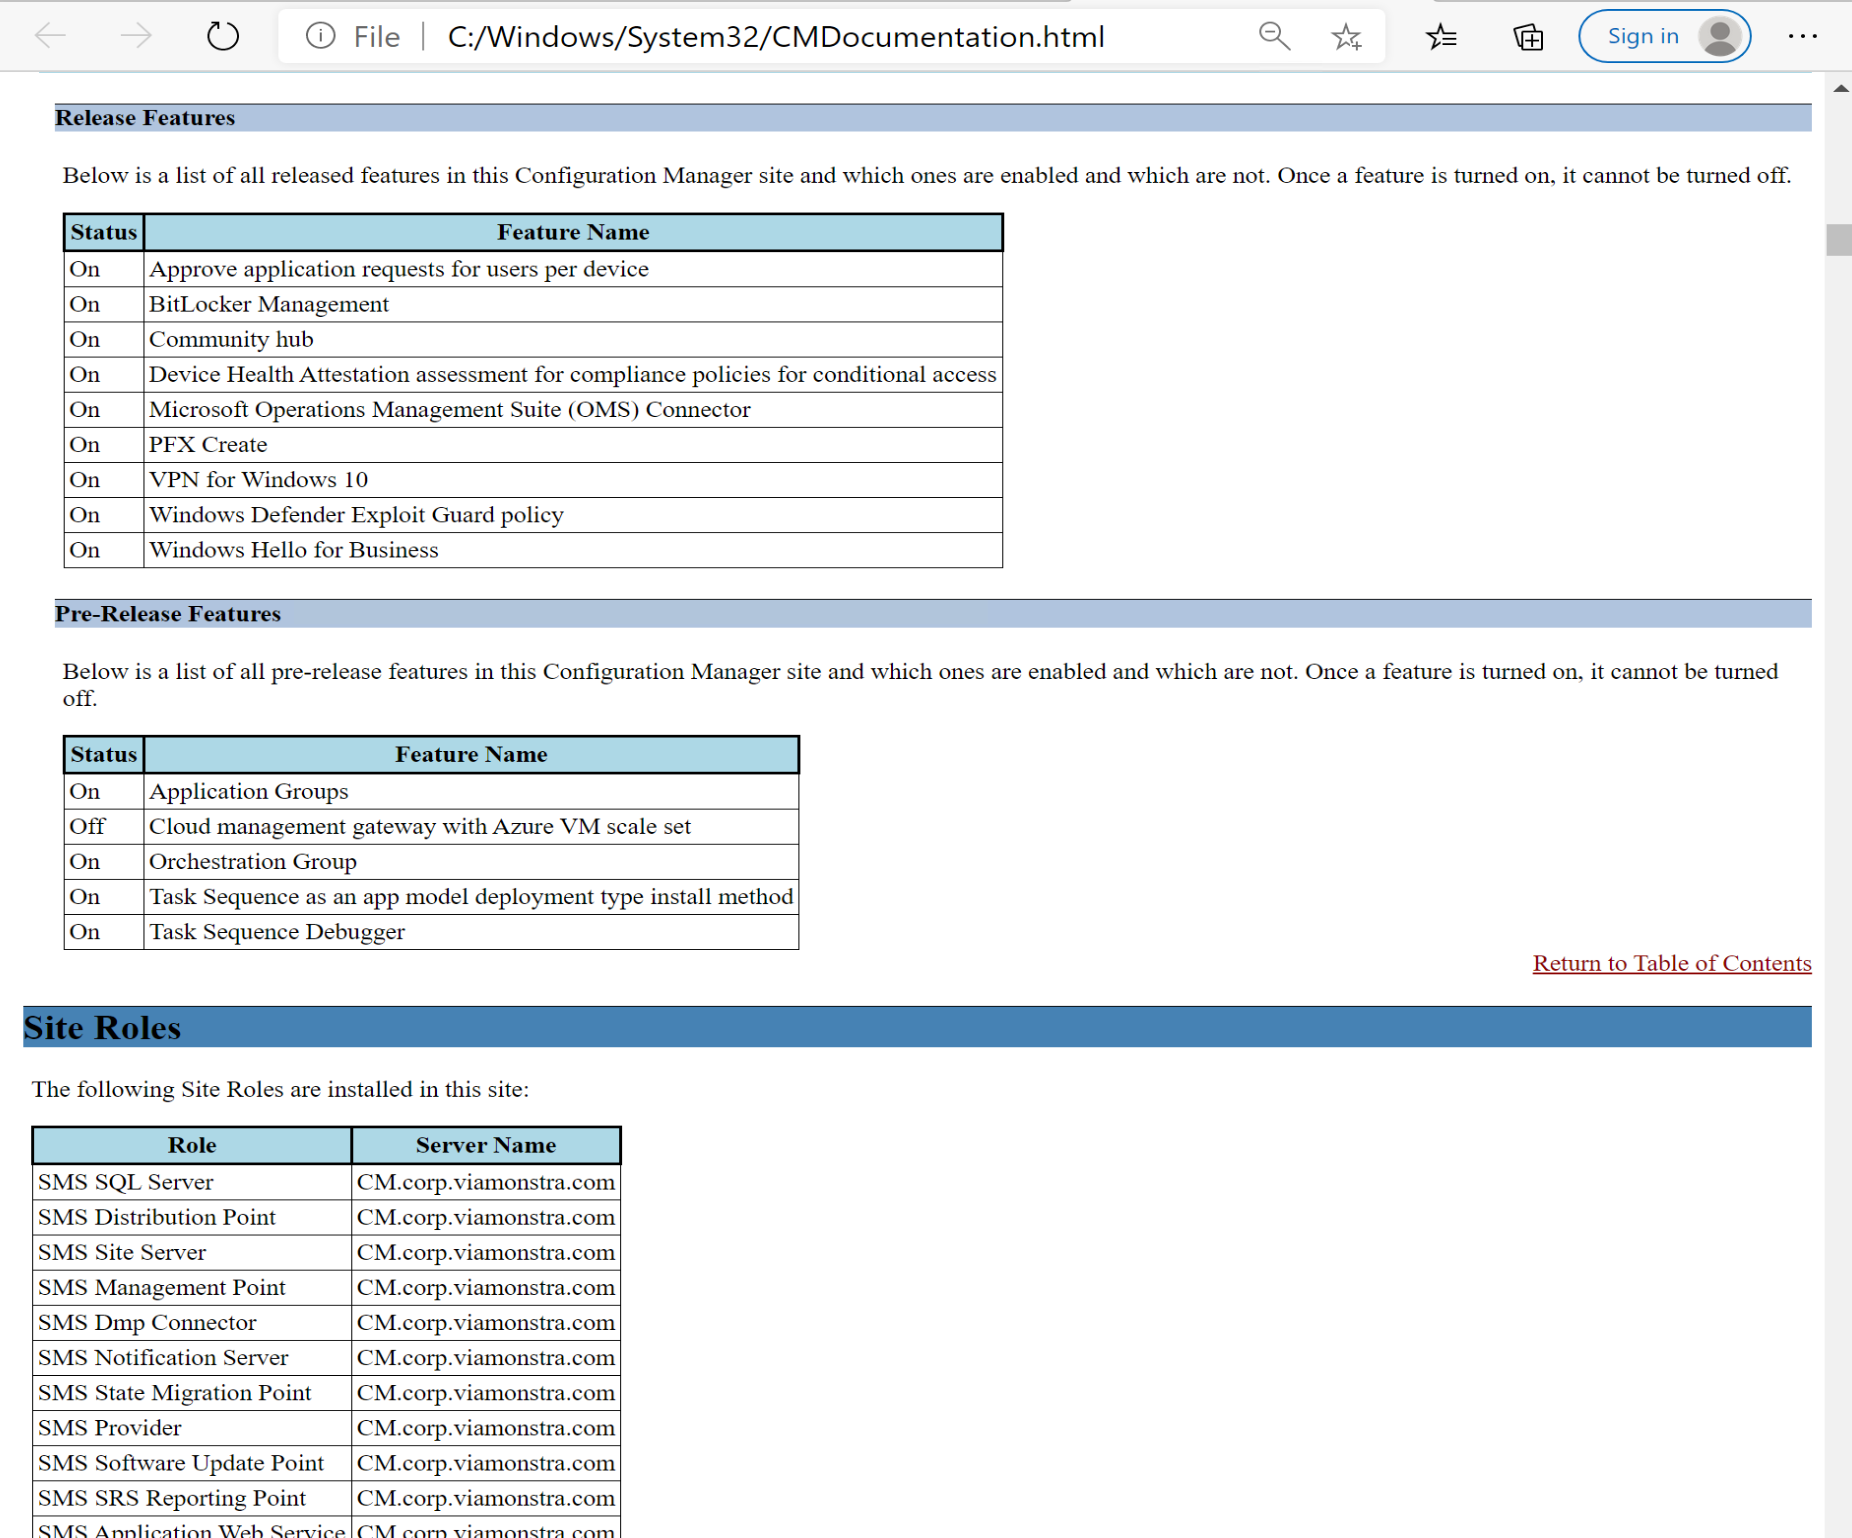Open the browser settings menu via ellipsis
Viewport: 1852px width, 1538px height.
(x=1803, y=36)
